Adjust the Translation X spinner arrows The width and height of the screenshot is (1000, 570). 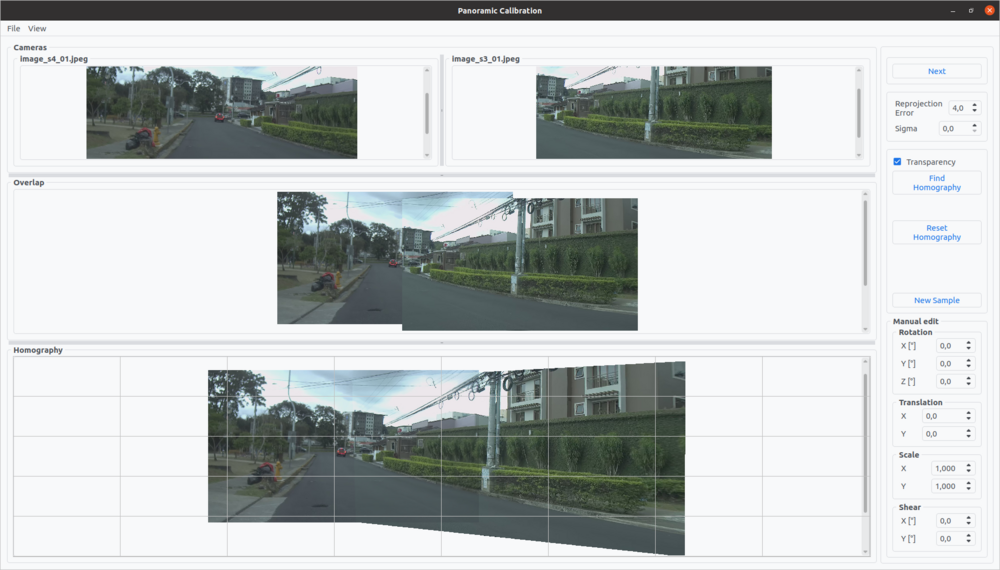969,416
